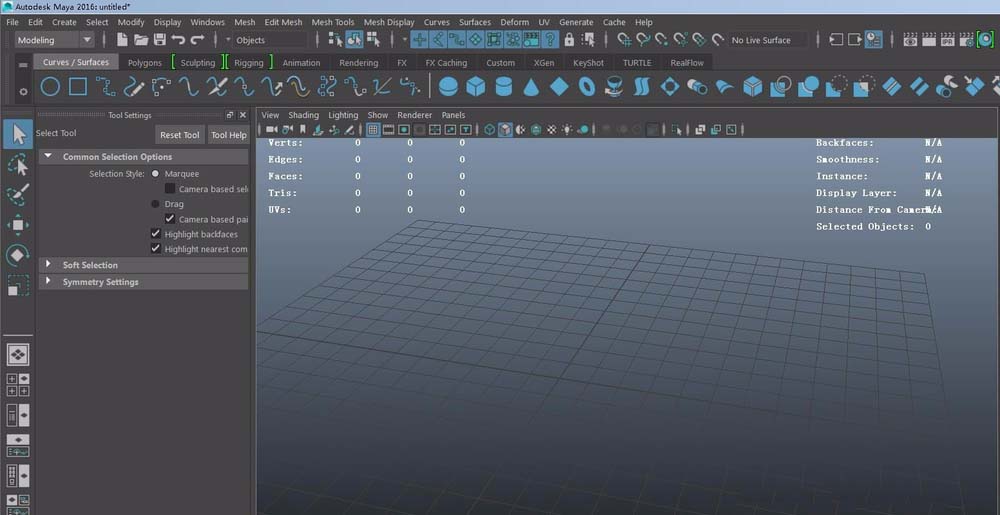Open the Modeling menu set dropdown
This screenshot has height=515, width=1000.
click(54, 40)
